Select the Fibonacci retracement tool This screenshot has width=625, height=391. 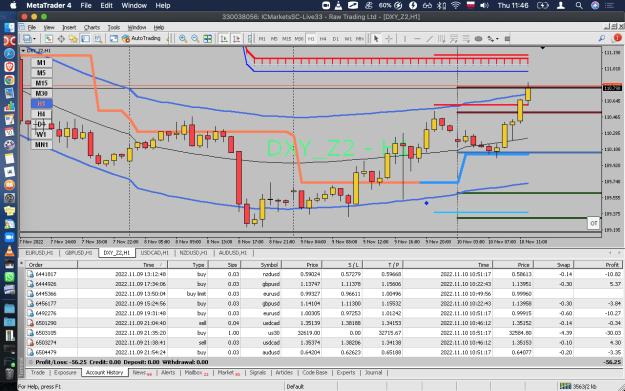[466, 39]
